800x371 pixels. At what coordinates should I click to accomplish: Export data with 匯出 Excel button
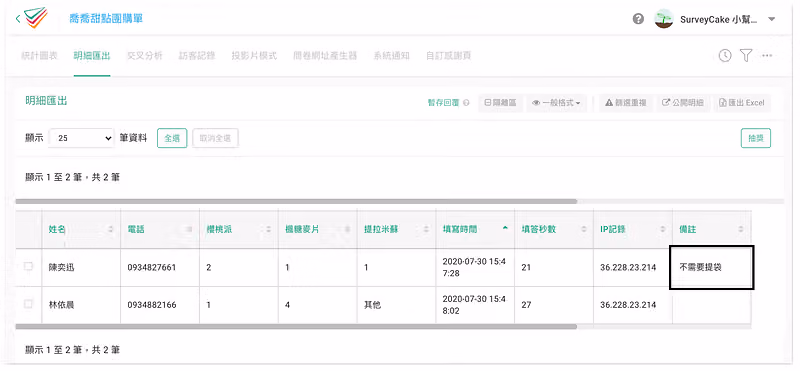point(742,103)
